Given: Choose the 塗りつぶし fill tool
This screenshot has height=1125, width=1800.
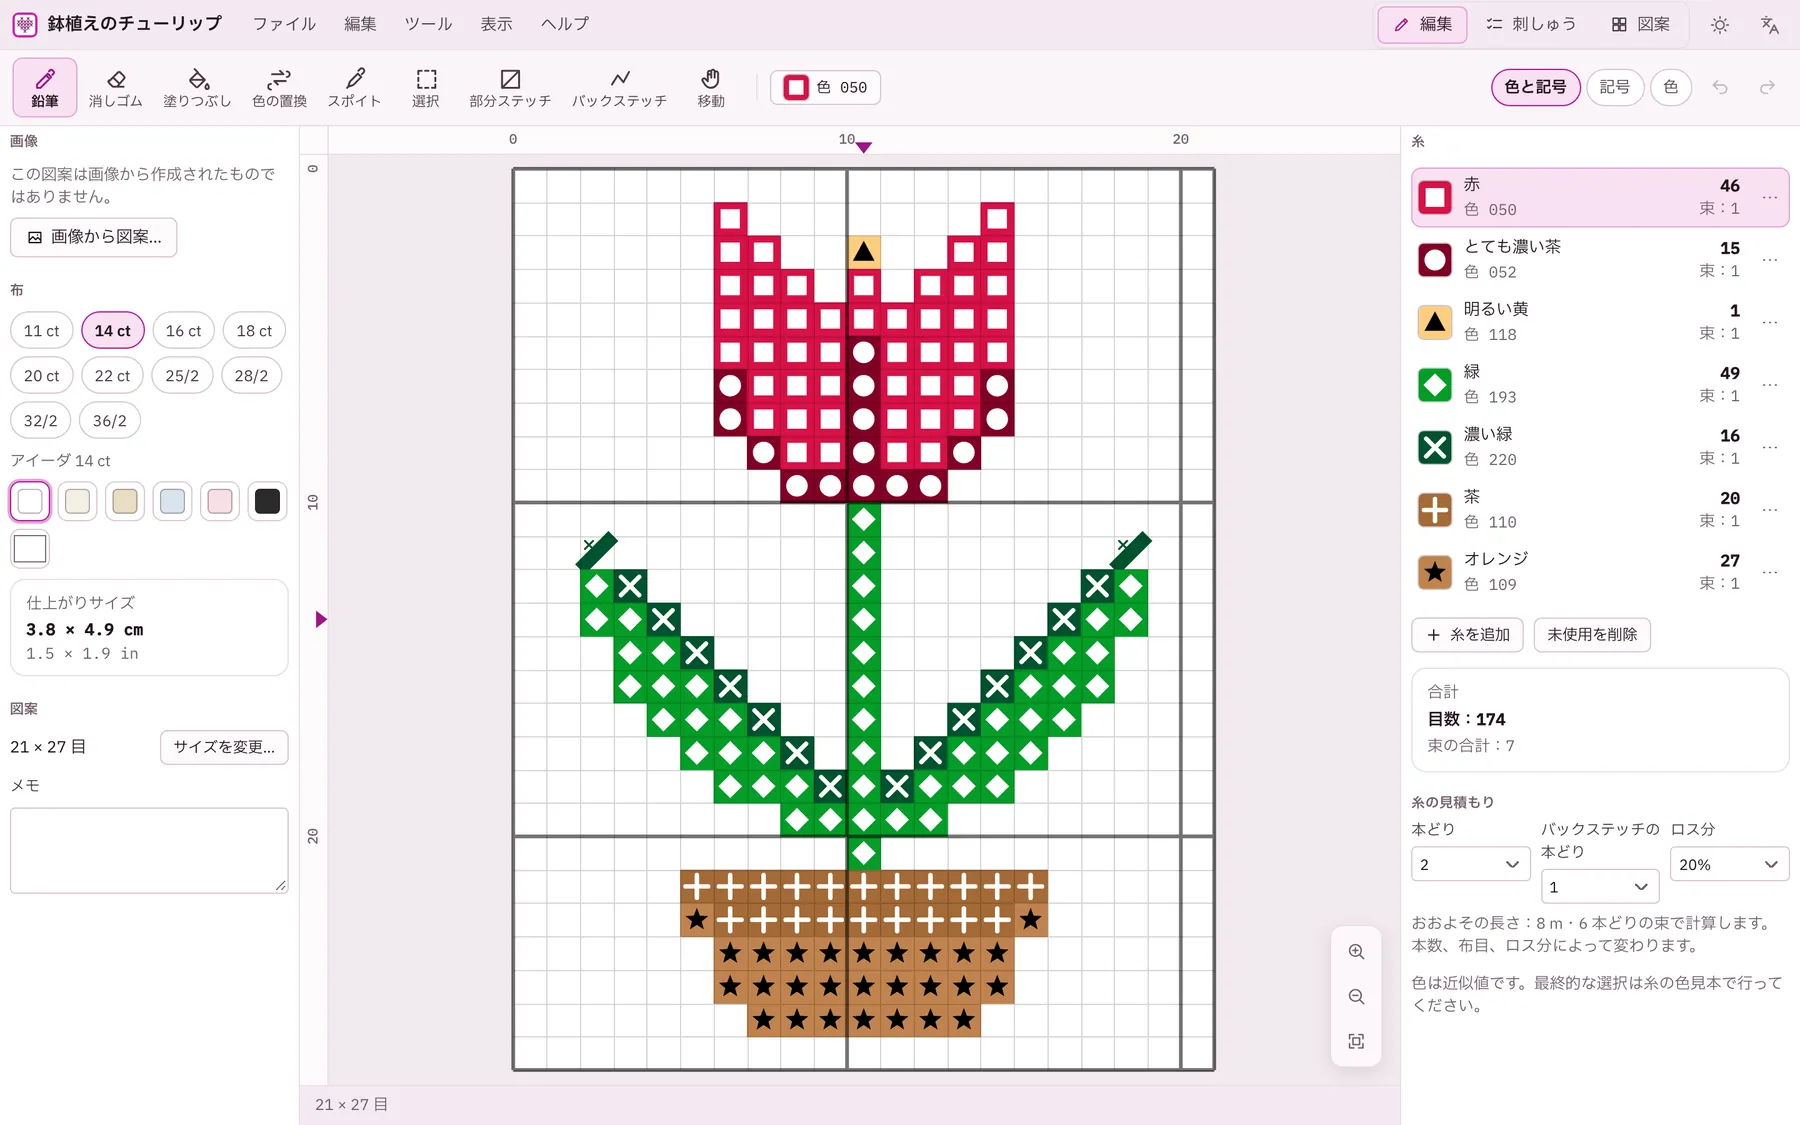Looking at the screenshot, I should [x=197, y=87].
